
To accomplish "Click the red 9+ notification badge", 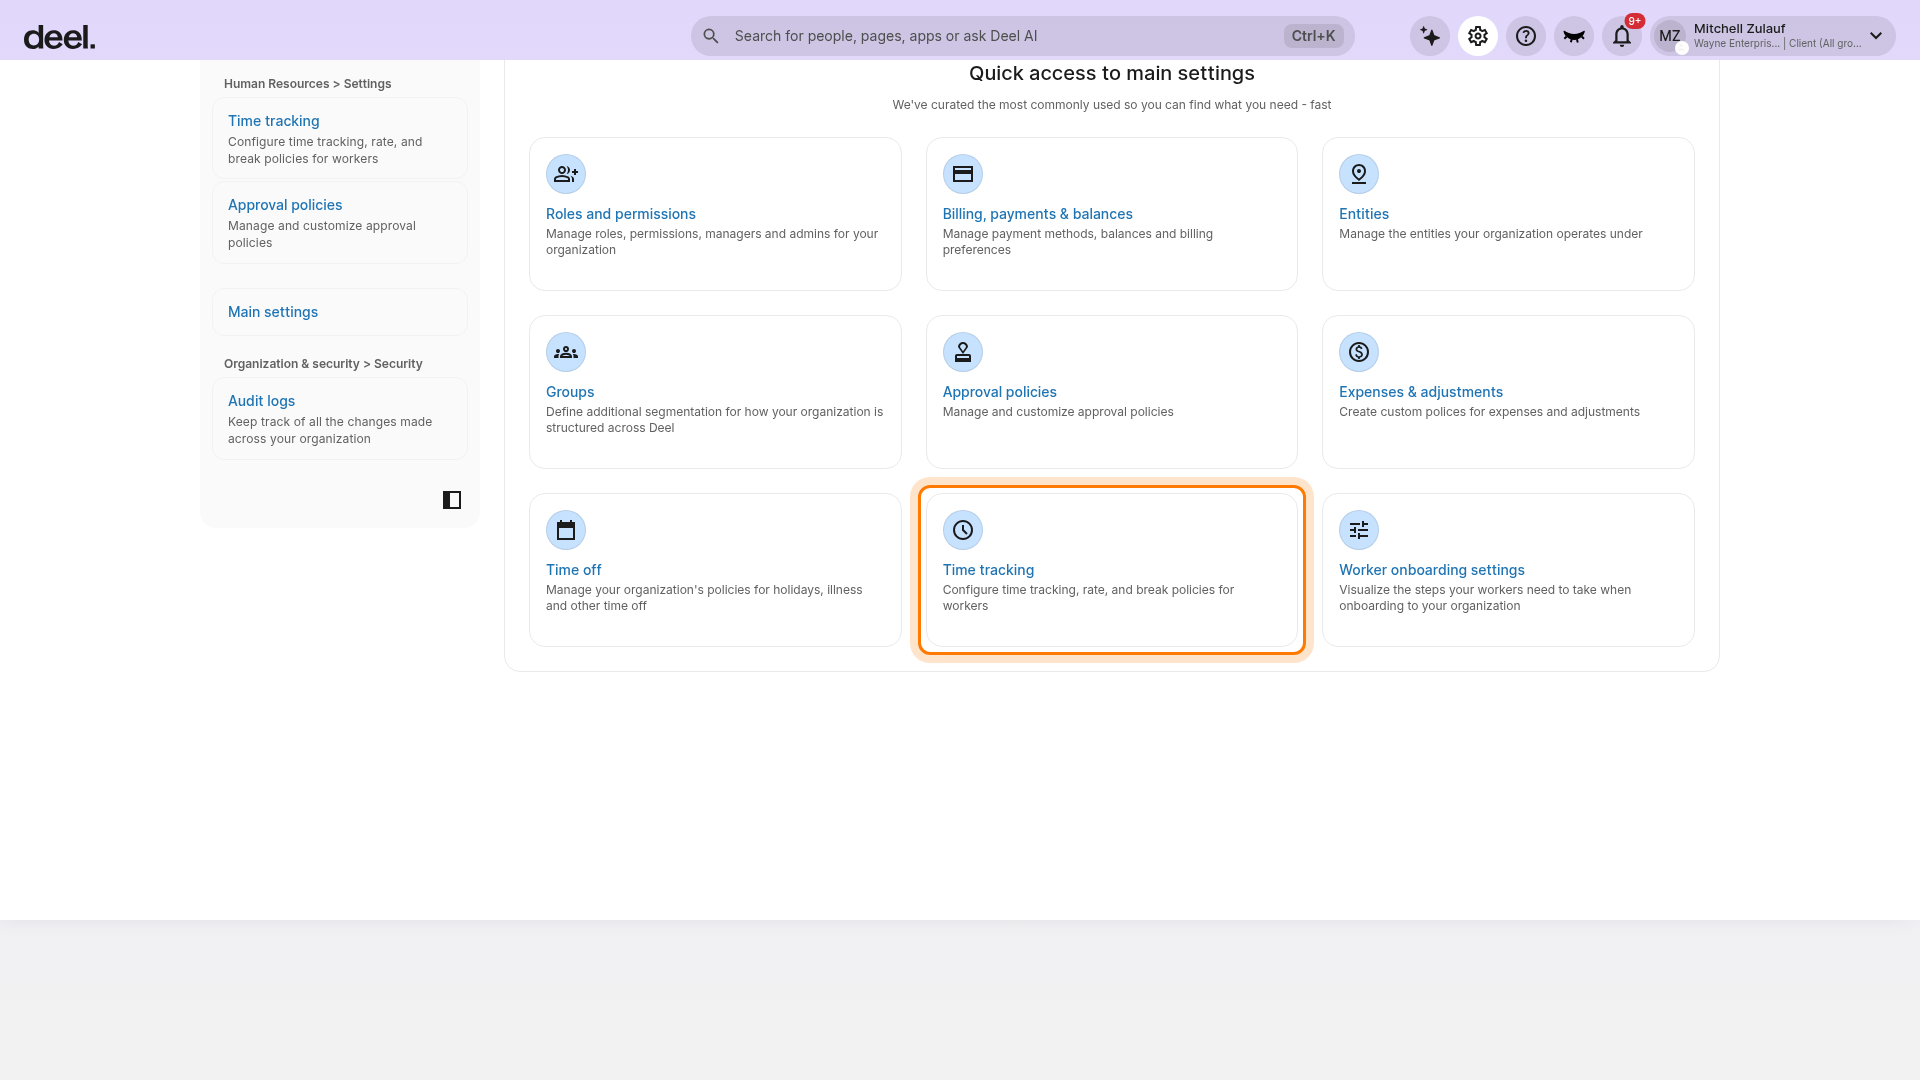I will point(1635,21).
